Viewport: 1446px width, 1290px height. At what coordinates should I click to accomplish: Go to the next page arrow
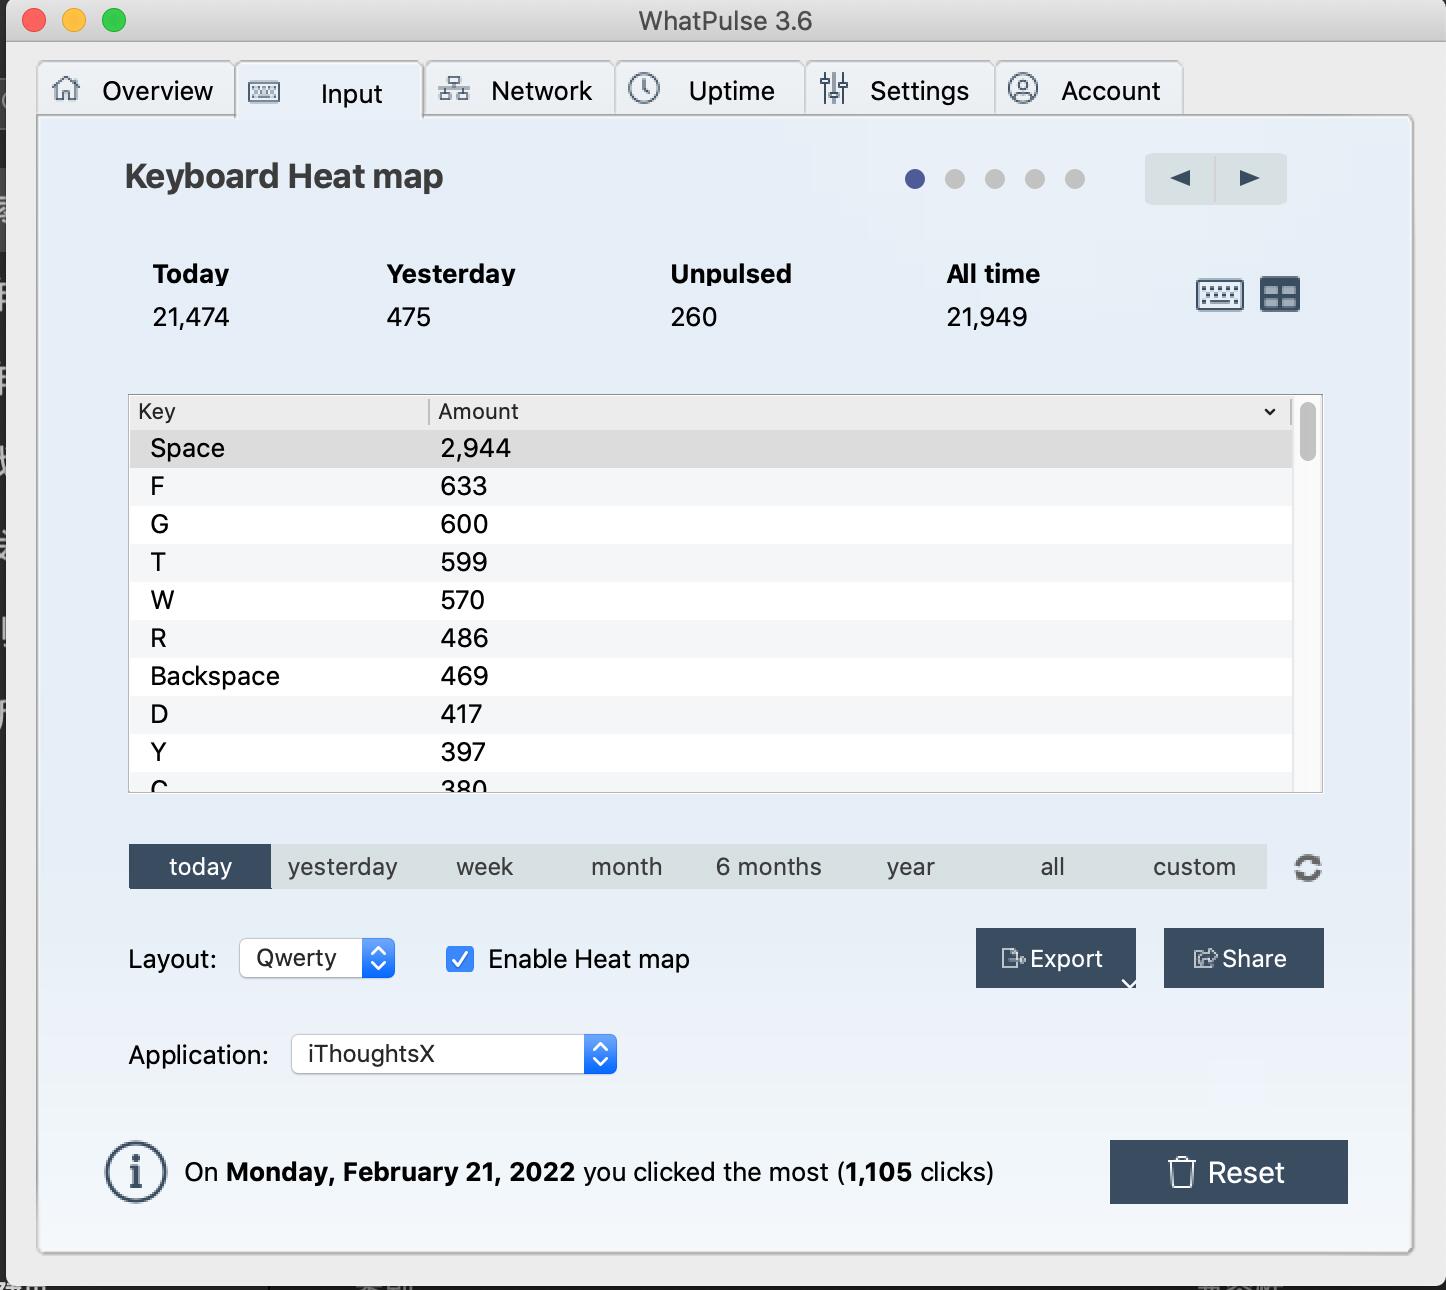click(1250, 179)
